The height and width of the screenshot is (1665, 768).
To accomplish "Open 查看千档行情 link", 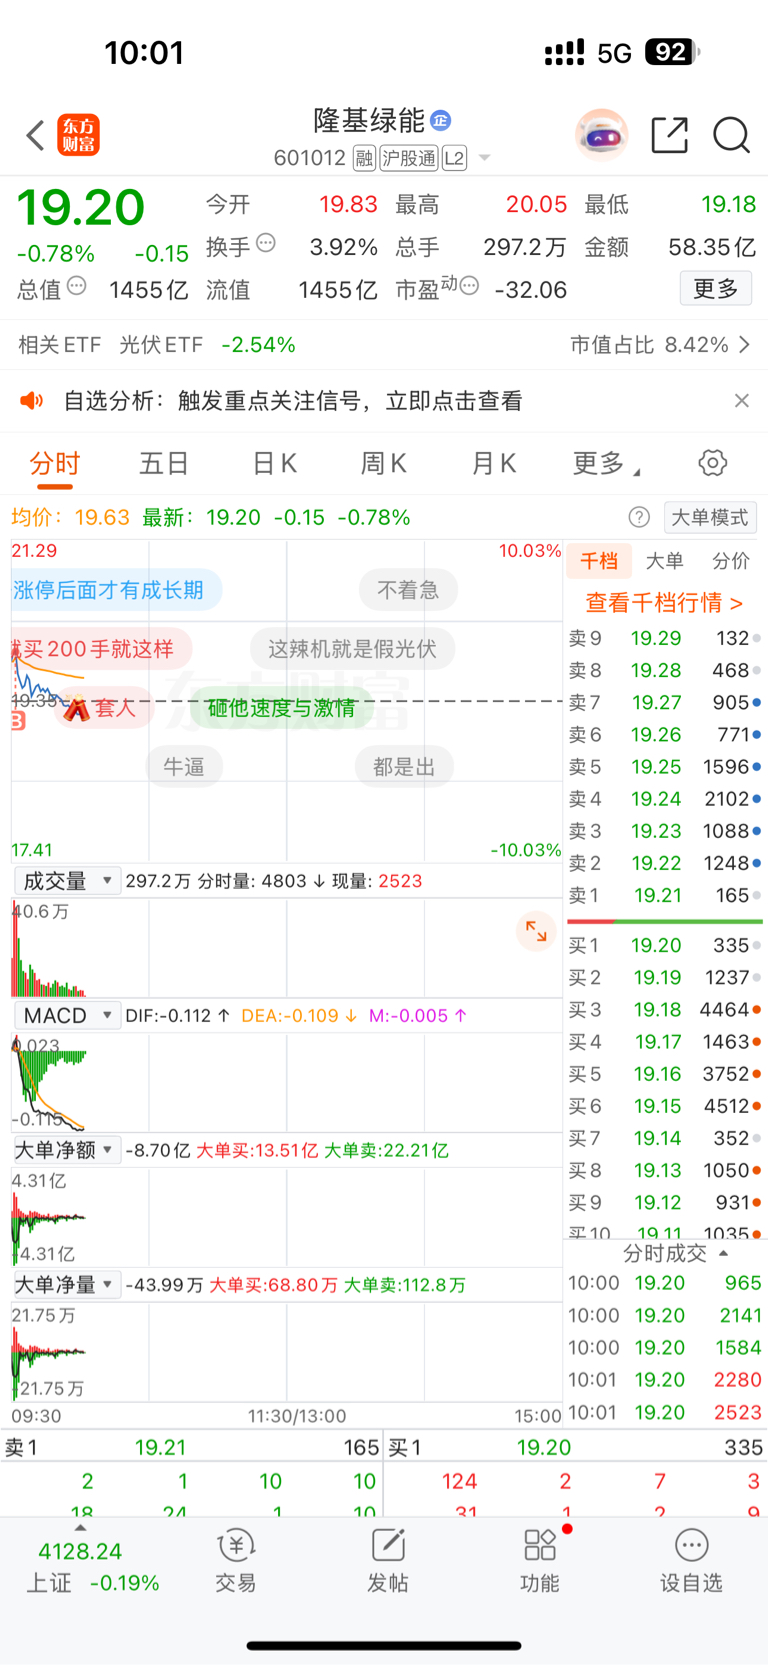I will pos(664,603).
